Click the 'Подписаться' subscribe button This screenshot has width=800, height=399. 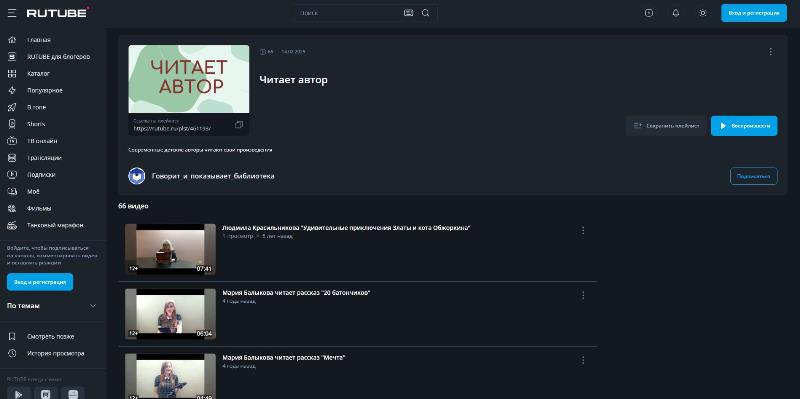754,176
